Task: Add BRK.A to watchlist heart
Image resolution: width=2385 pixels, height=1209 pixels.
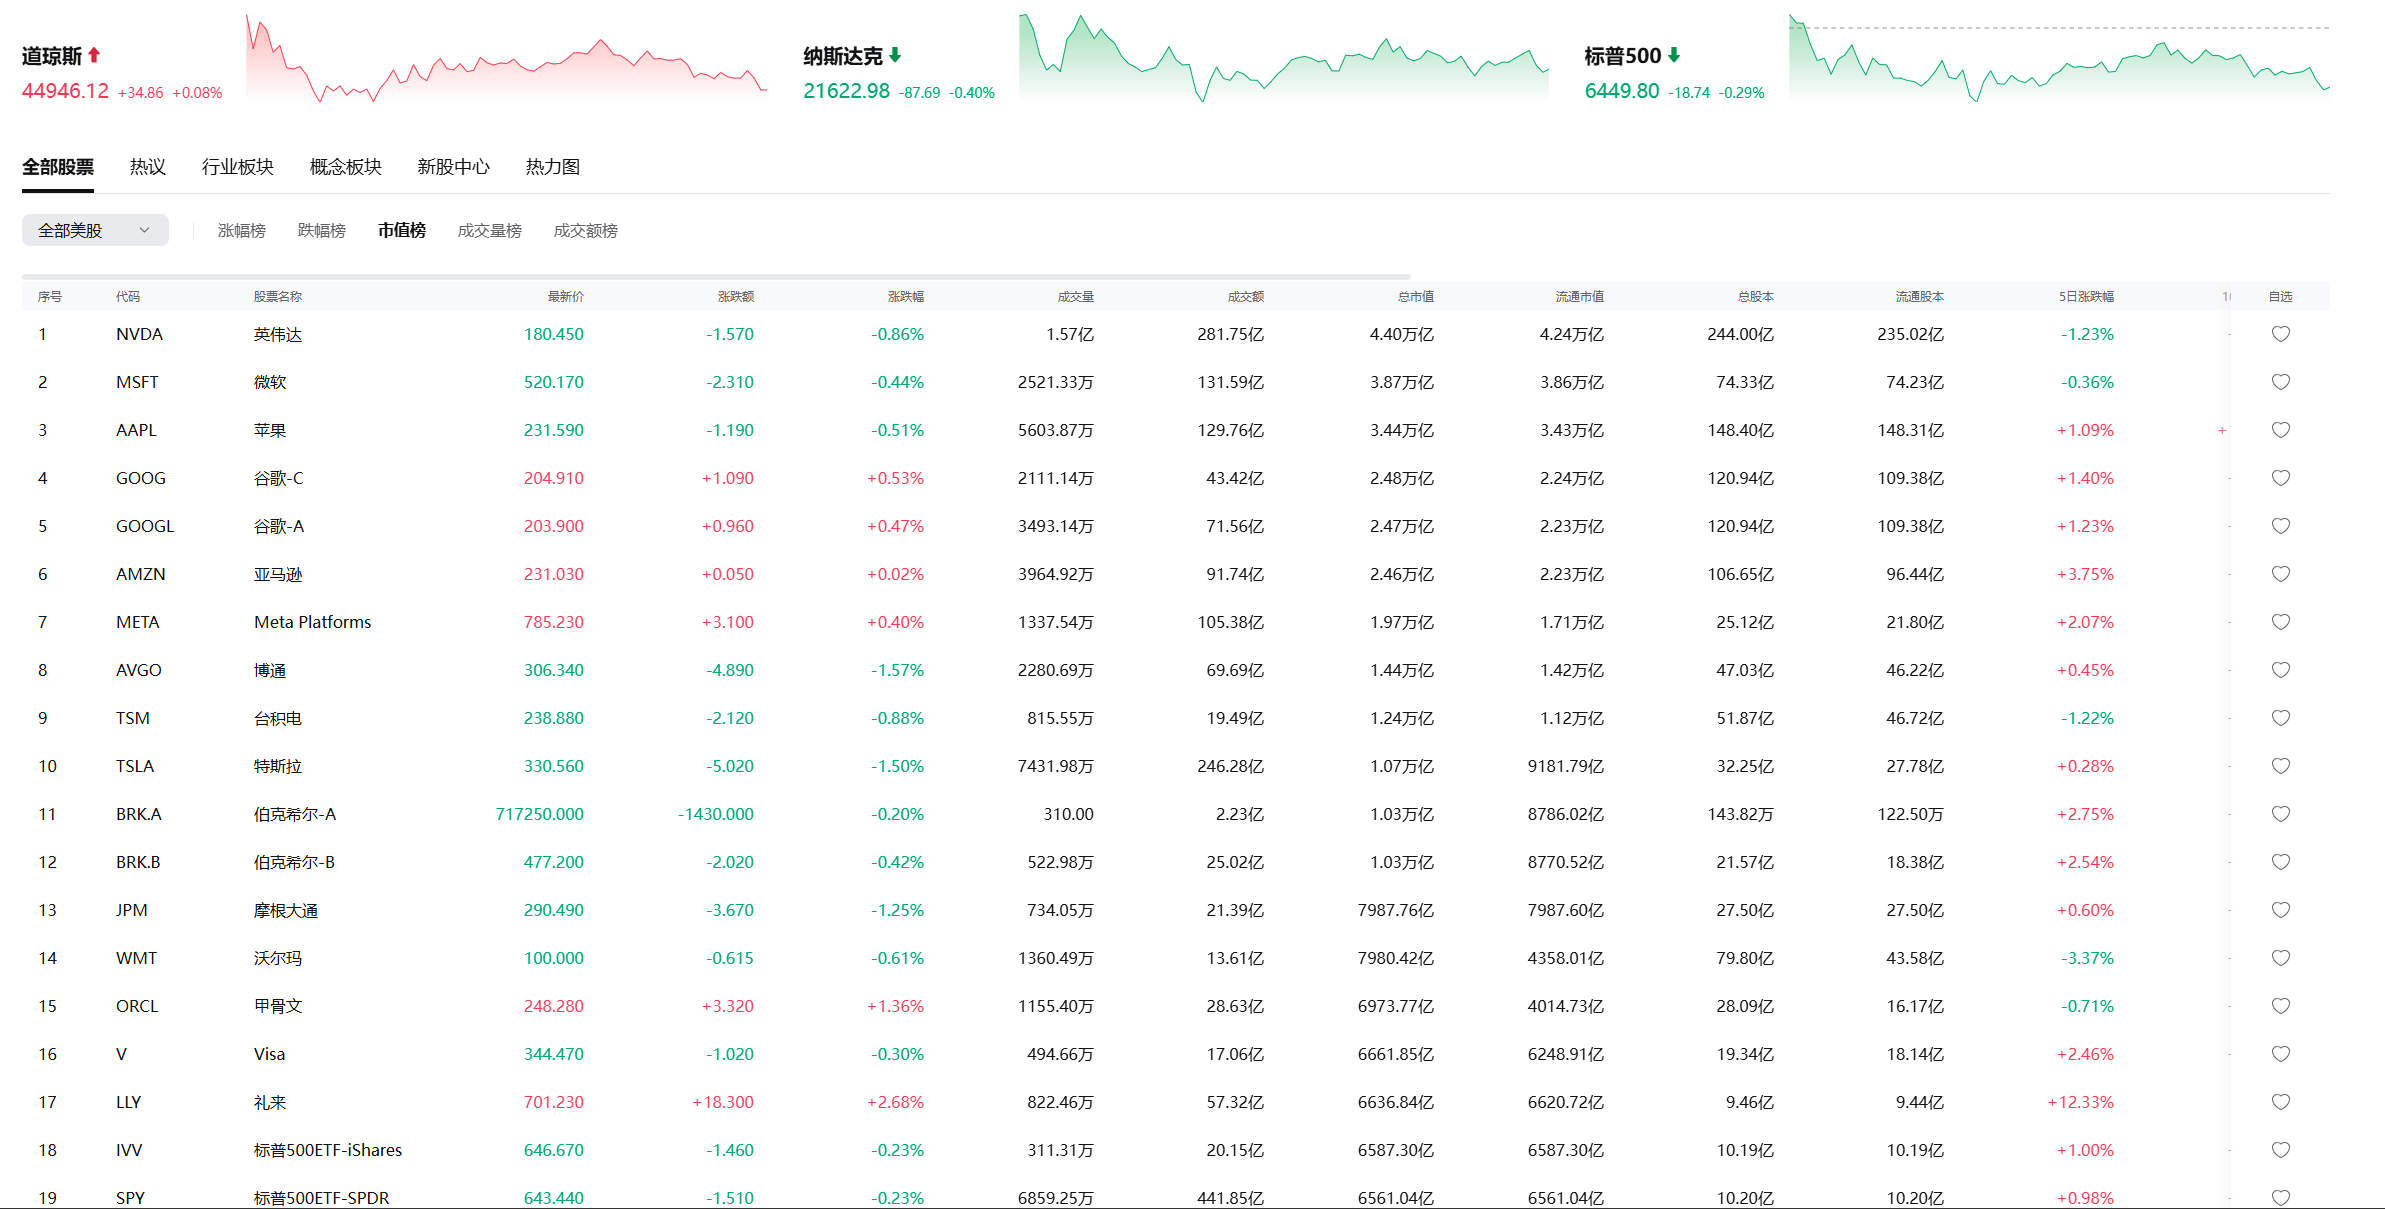Action: click(2280, 814)
